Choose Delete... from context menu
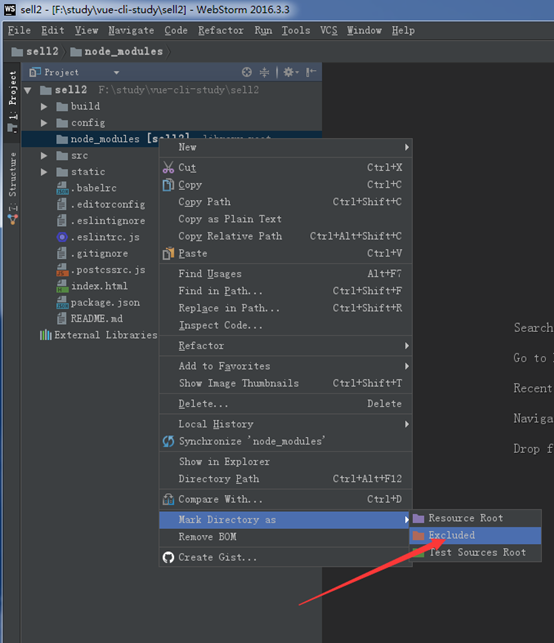Screen dimensions: 554x643 click(x=286, y=404)
